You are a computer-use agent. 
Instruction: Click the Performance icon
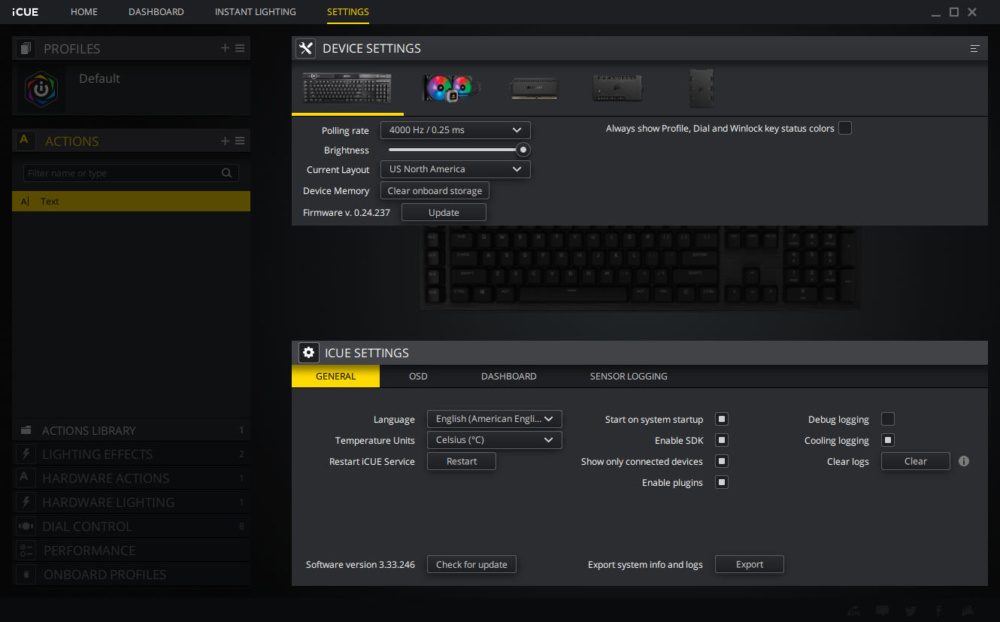click(x=26, y=551)
